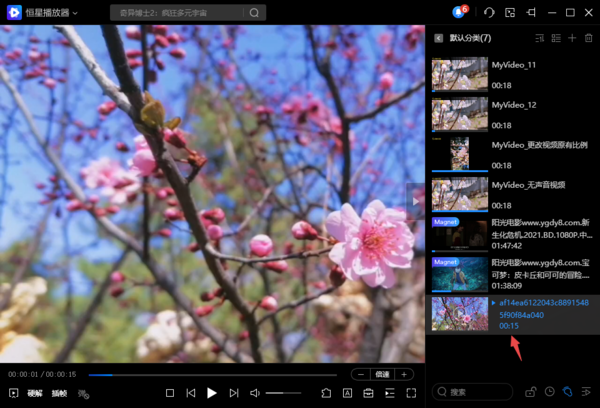600x408 pixels.
Task: Click the blue footprint tracking icon
Action: (x=567, y=392)
